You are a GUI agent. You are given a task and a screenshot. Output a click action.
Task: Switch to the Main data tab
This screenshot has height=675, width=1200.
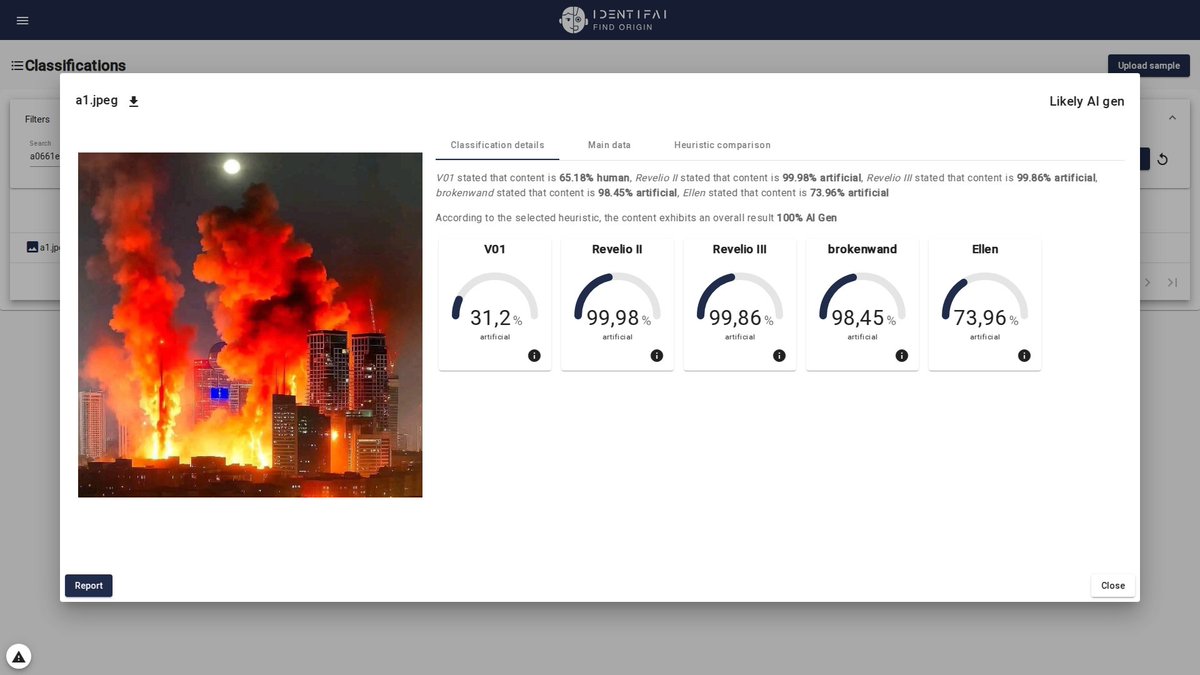(x=609, y=144)
